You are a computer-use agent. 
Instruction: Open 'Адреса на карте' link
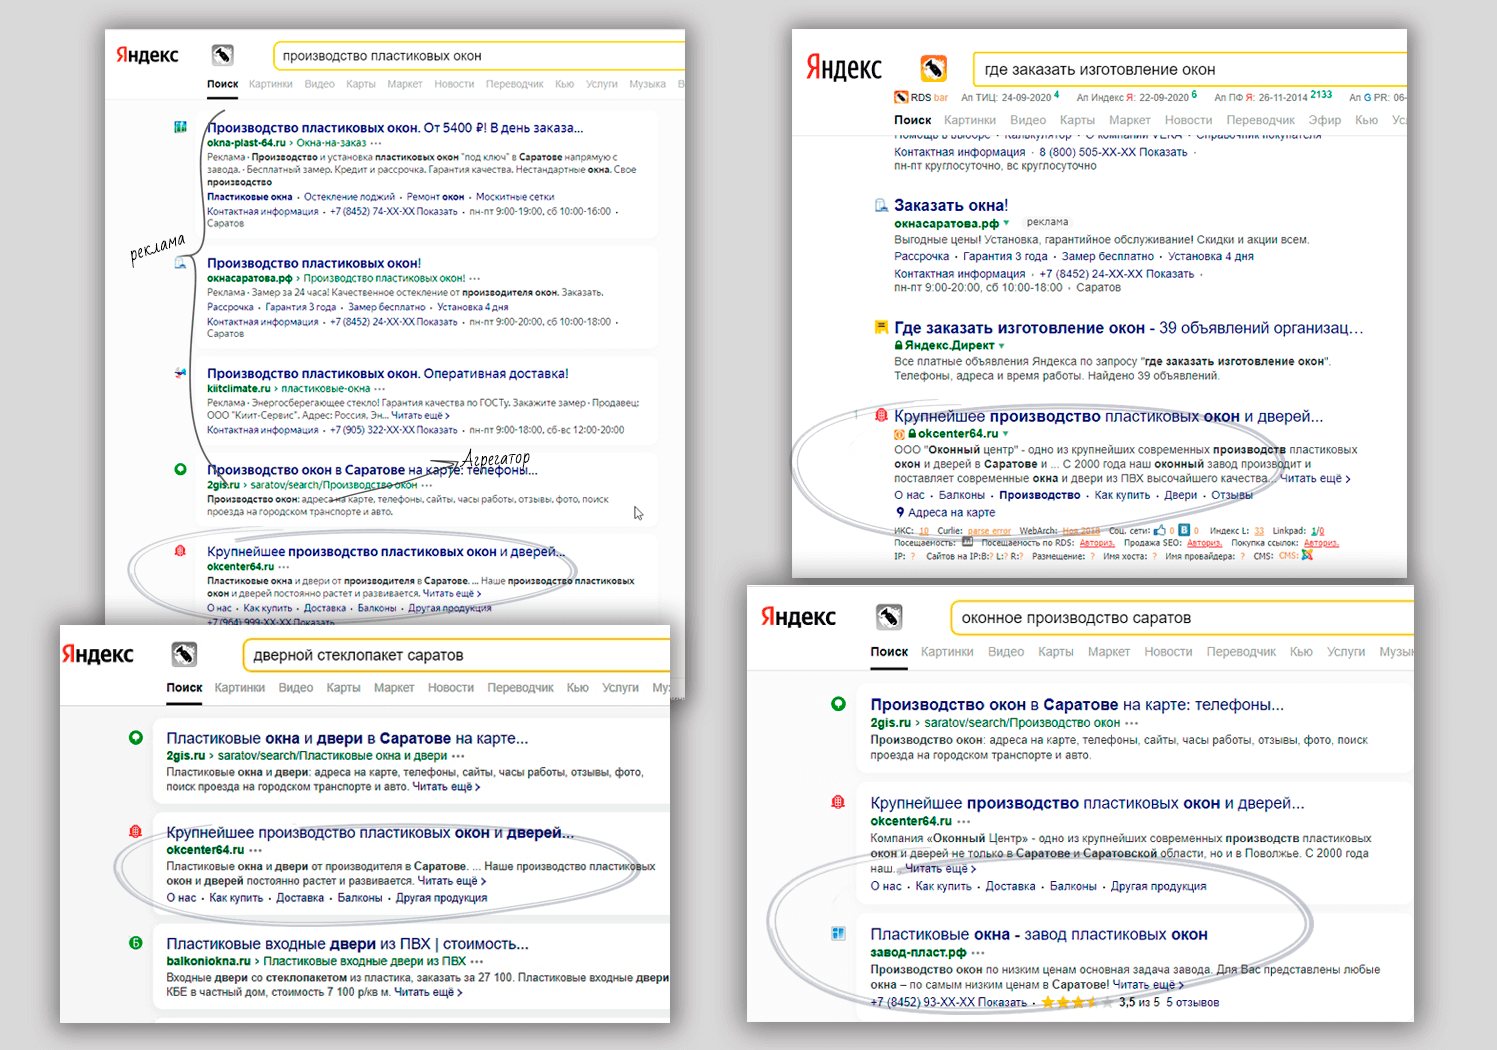tap(952, 512)
